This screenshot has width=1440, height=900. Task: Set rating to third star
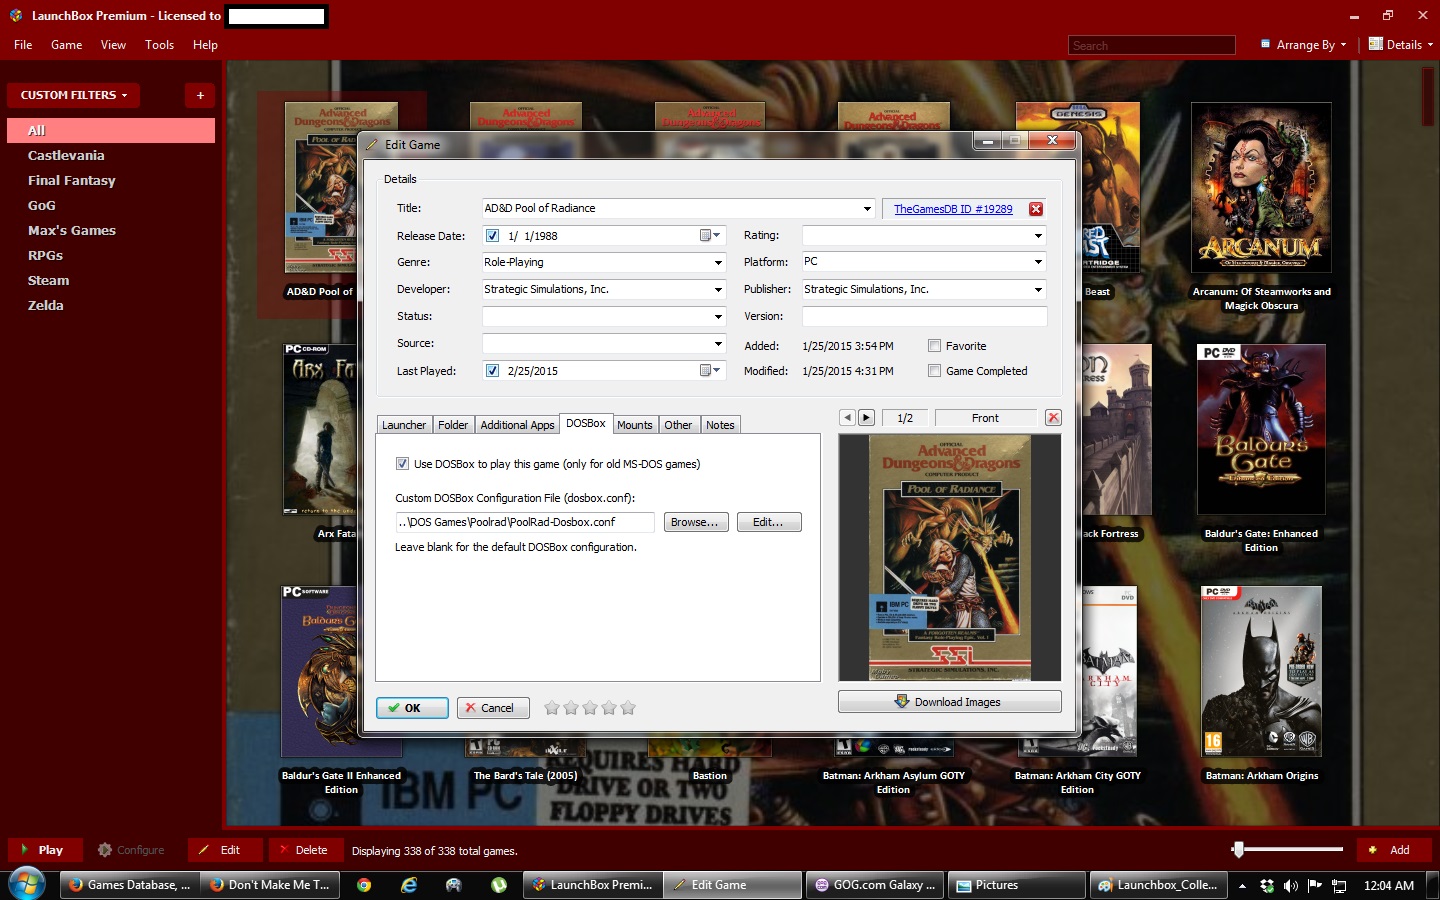(590, 708)
